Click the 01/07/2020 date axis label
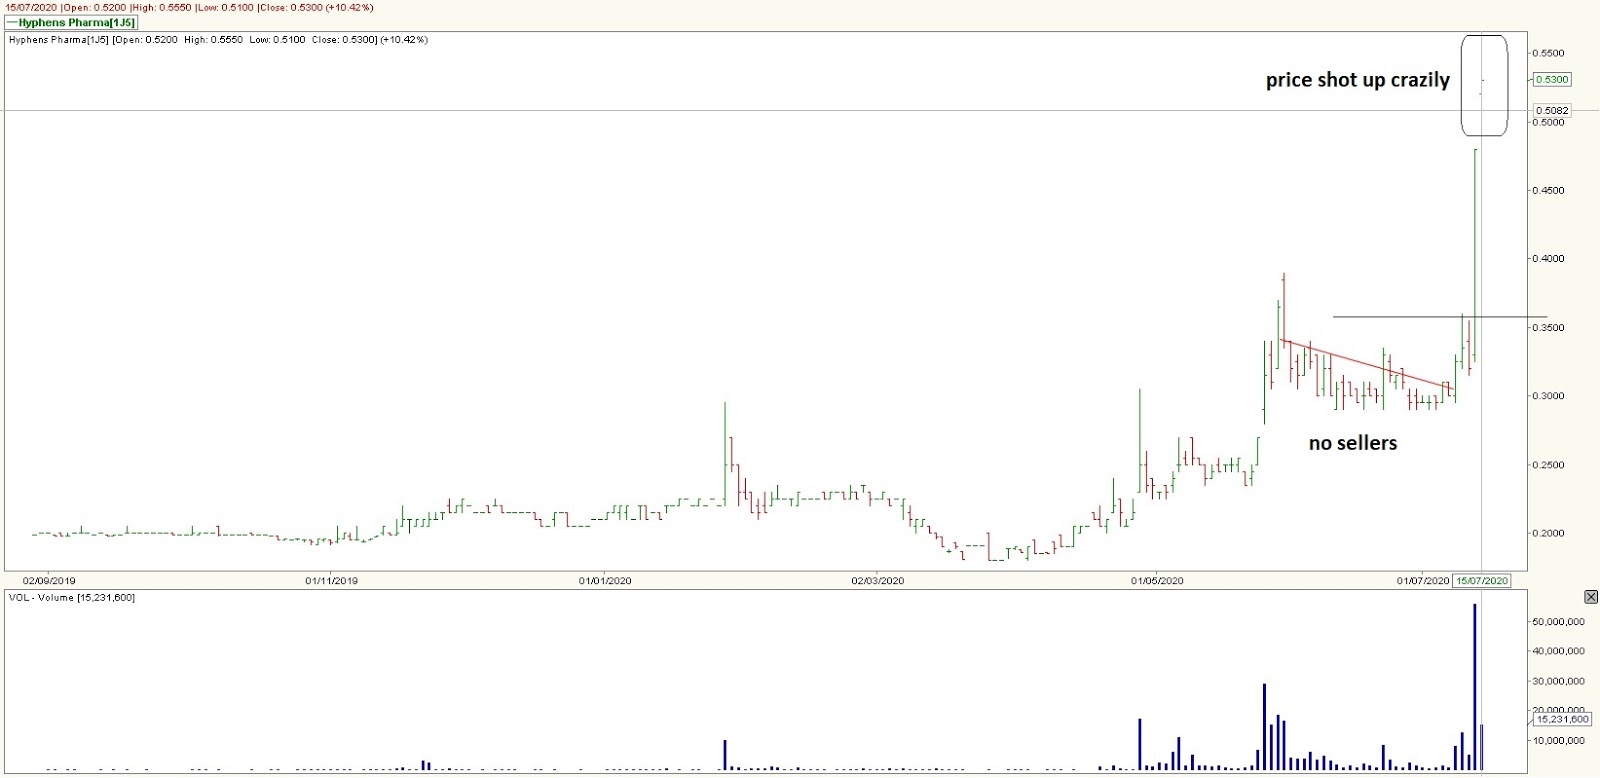Viewport: 1600px width, 778px height. [1423, 580]
